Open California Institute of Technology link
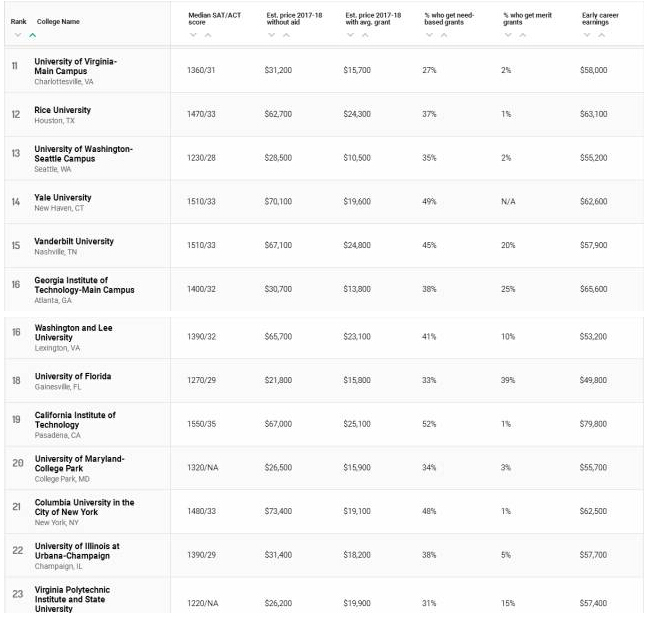The image size is (648, 619). (75, 420)
